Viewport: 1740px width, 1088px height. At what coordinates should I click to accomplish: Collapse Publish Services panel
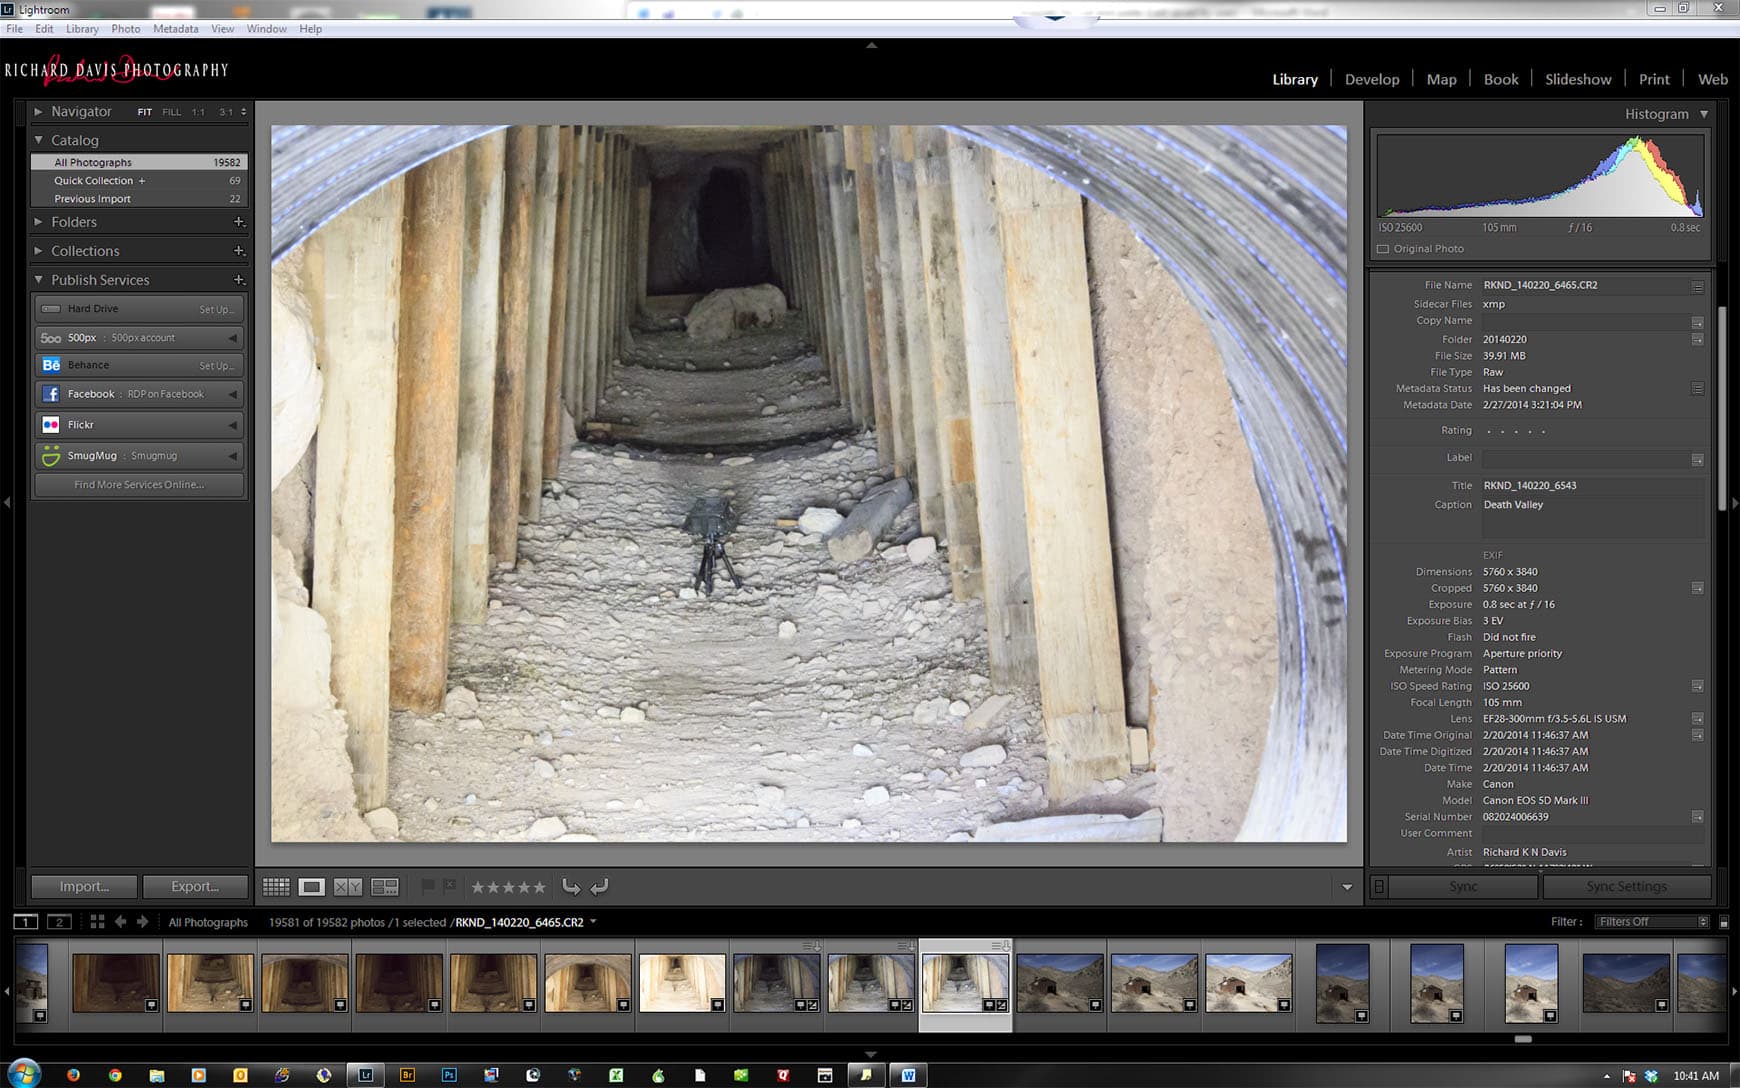[x=38, y=280]
